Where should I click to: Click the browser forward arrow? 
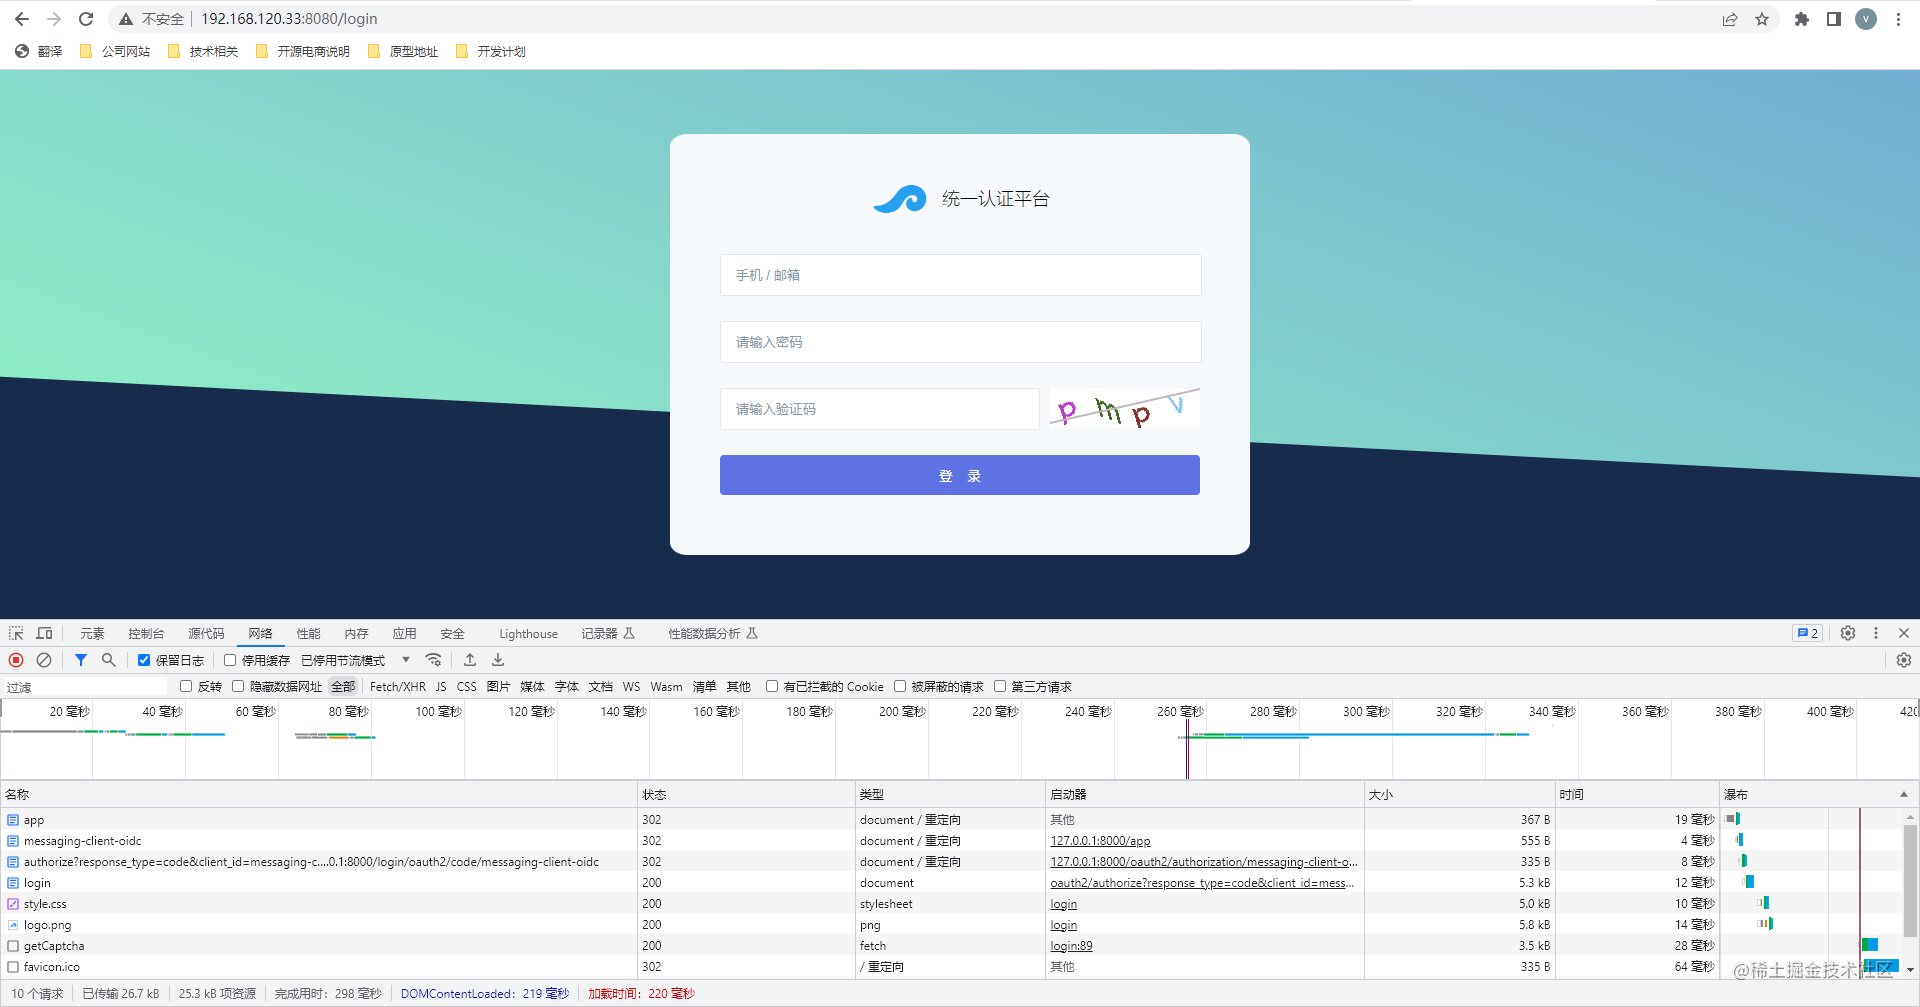click(x=54, y=19)
